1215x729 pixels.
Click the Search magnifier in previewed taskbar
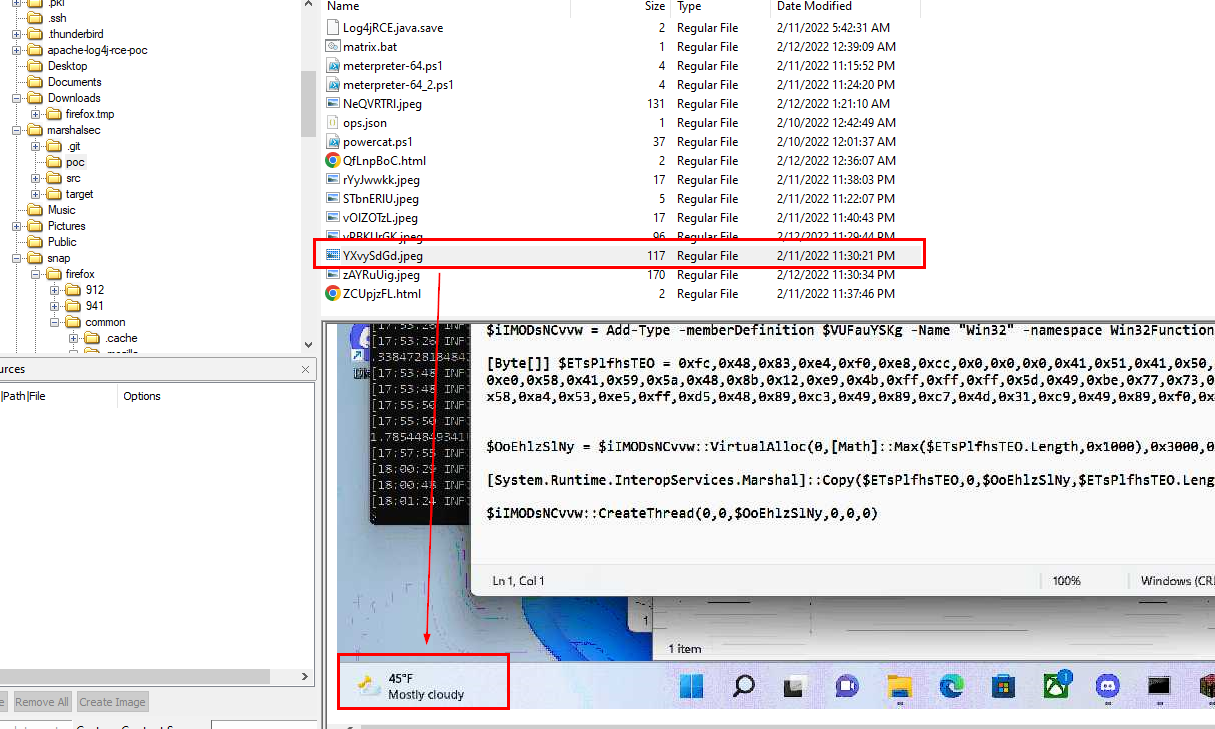click(x=743, y=686)
